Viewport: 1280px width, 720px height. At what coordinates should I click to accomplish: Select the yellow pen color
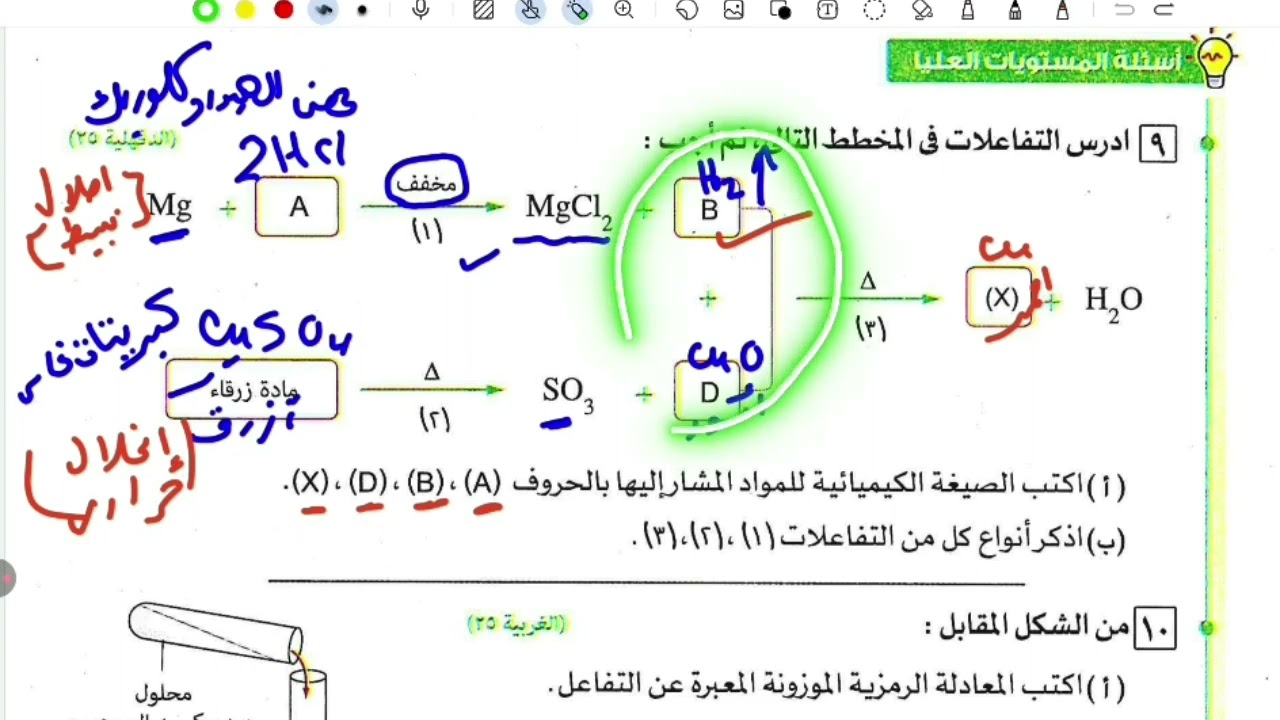coord(245,10)
